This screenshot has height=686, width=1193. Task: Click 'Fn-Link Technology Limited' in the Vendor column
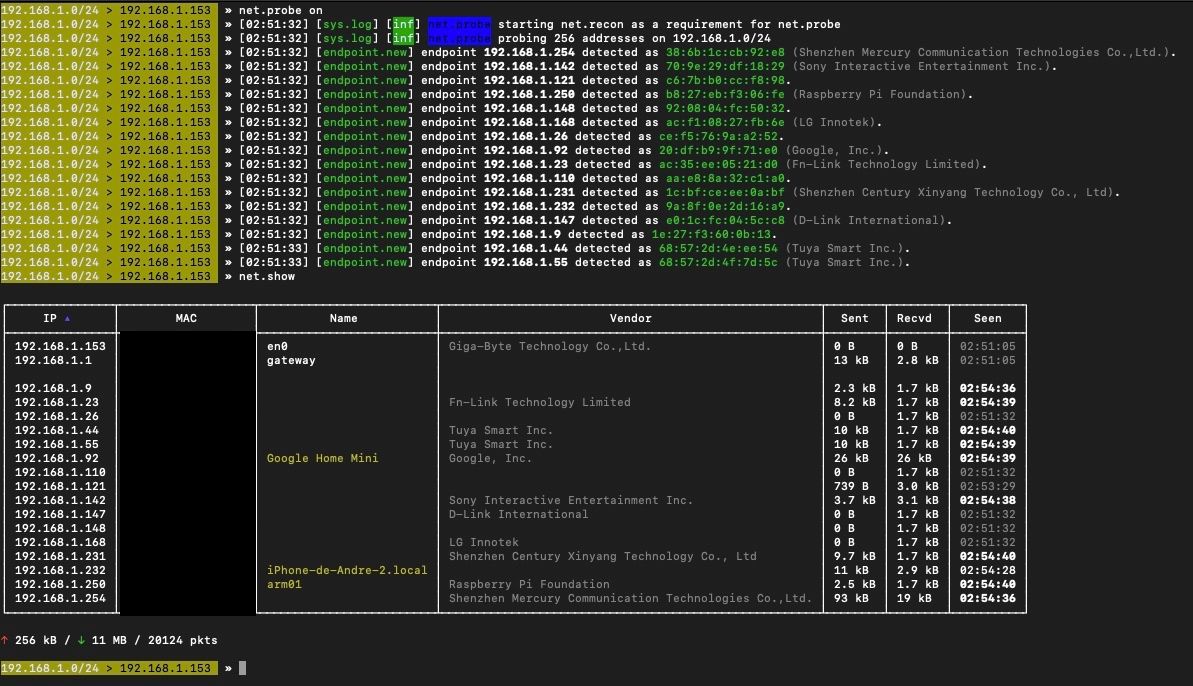(539, 402)
